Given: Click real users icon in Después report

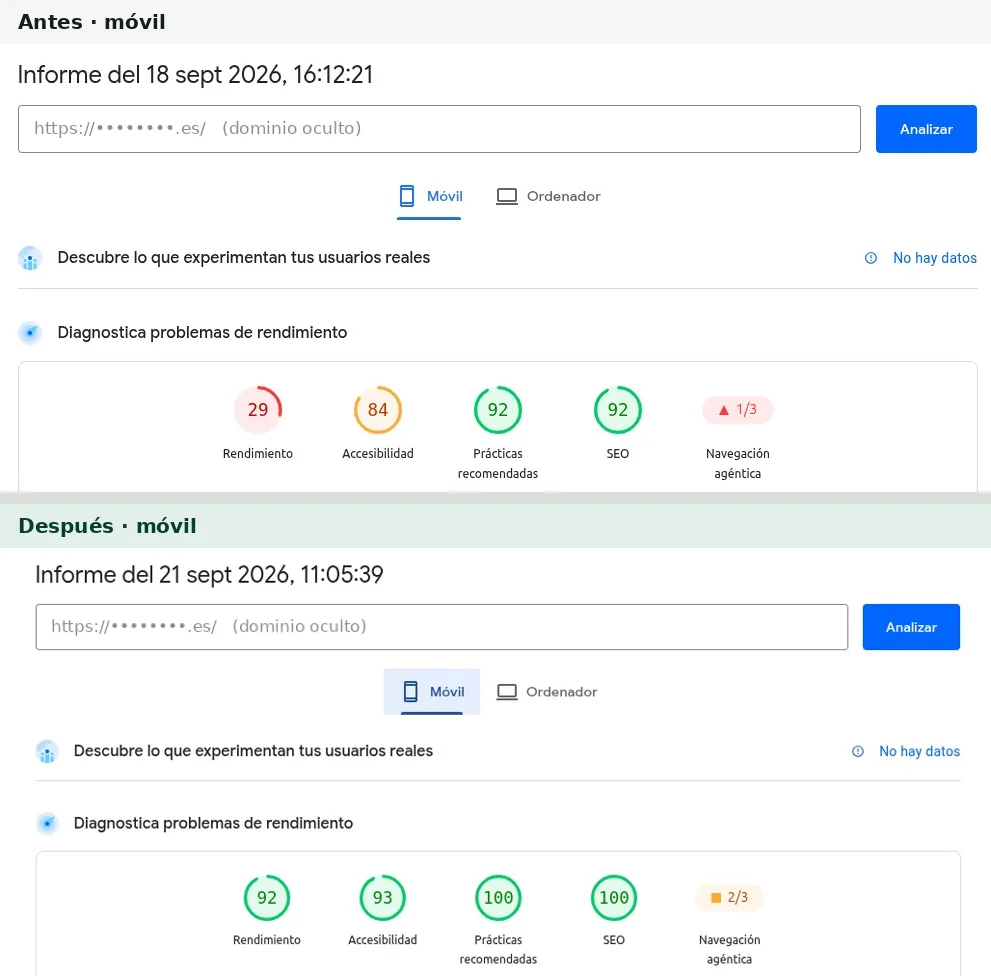Looking at the screenshot, I should click(47, 752).
